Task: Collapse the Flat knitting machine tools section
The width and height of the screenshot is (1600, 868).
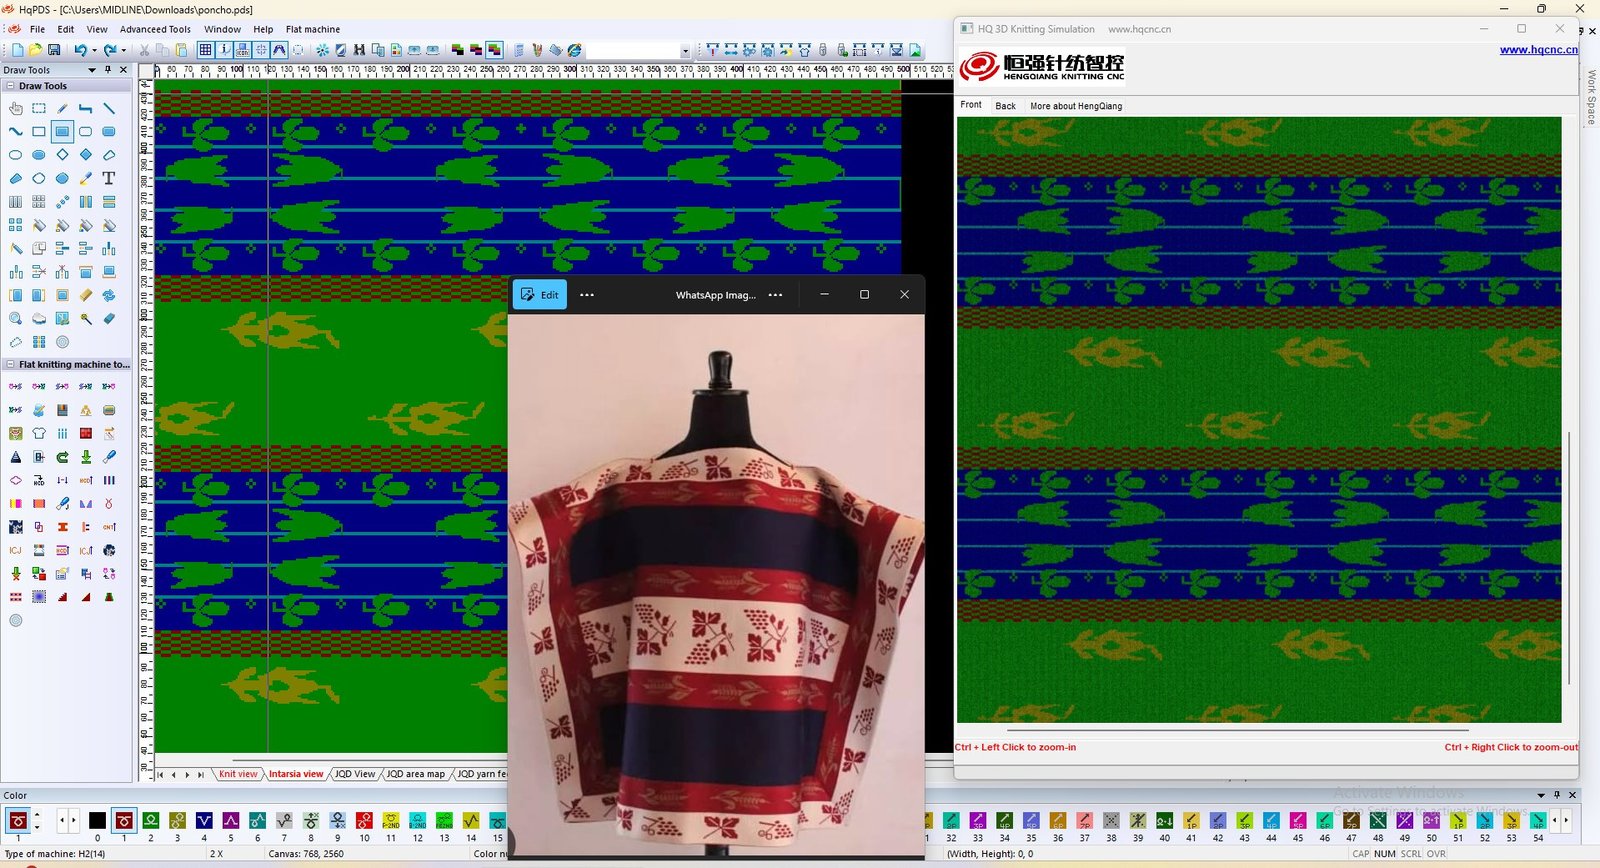Action: (x=10, y=365)
